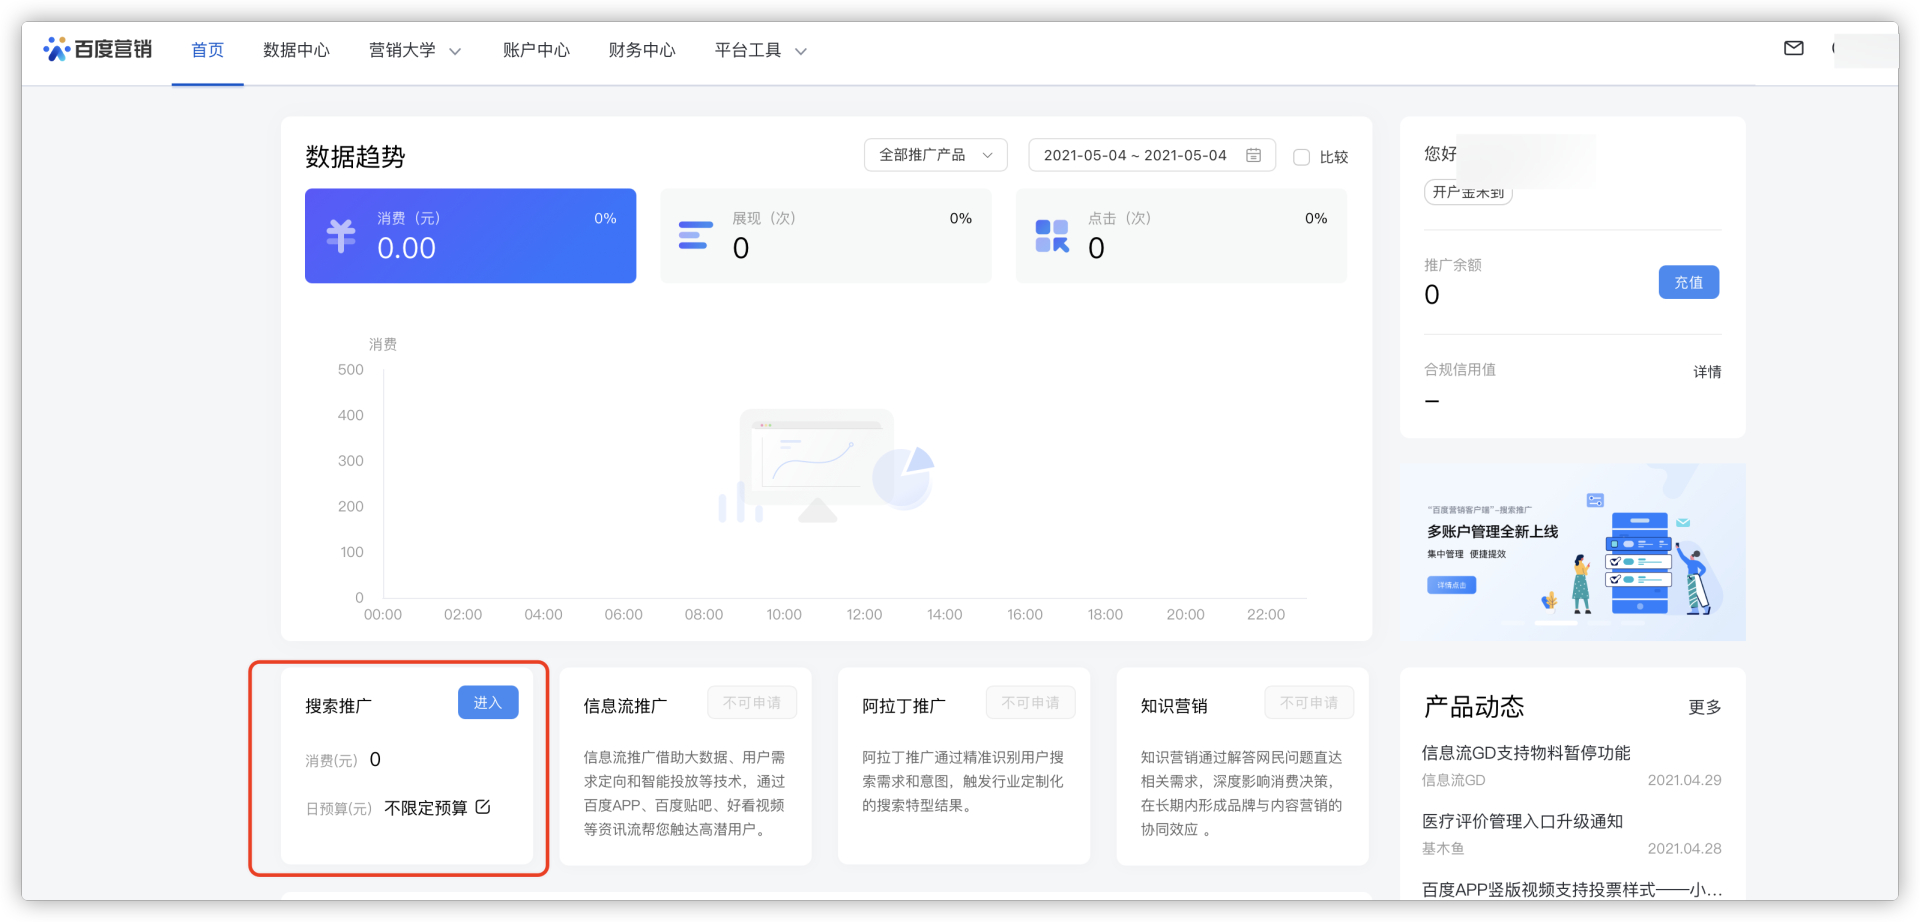Viewport: 1920px width, 922px height.
Task: Open the 全部推广产品 dropdown
Action: [935, 155]
